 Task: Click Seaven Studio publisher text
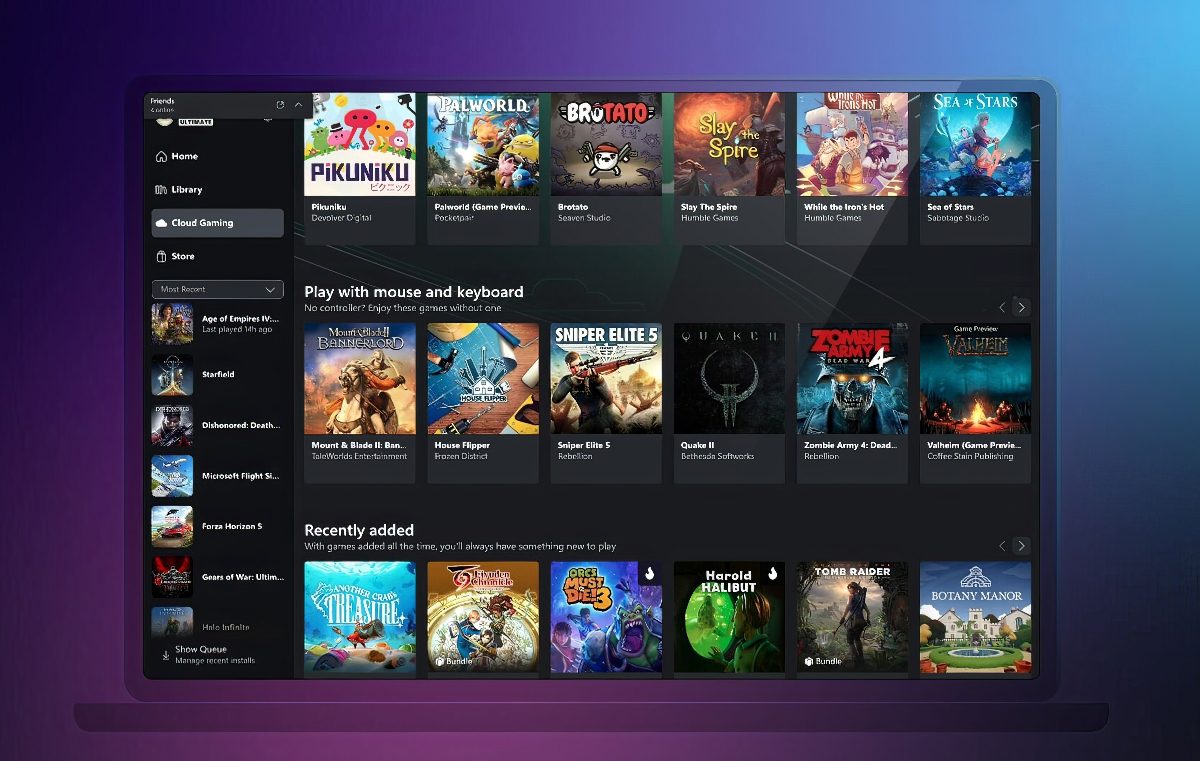pos(584,218)
